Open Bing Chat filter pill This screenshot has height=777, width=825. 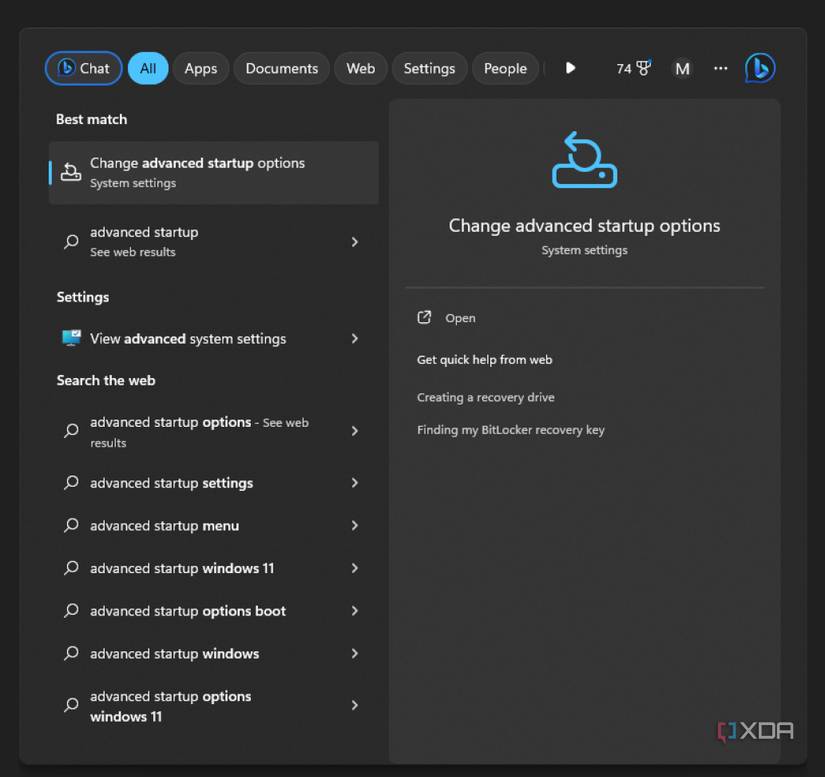[84, 68]
